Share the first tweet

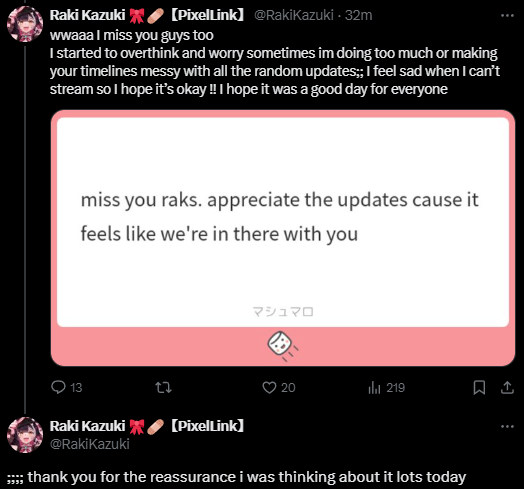point(507,387)
